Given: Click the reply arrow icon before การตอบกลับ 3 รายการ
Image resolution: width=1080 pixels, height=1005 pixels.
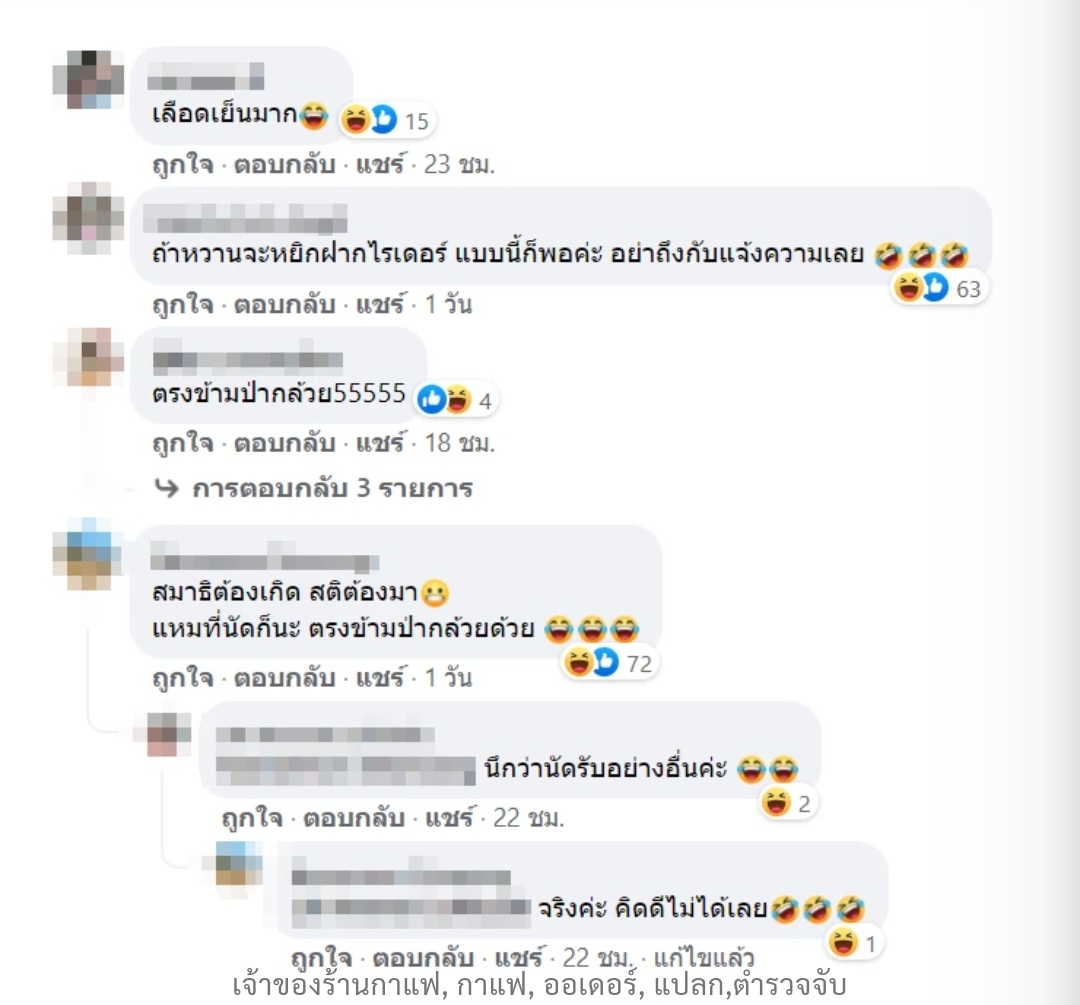Looking at the screenshot, I should tap(166, 488).
